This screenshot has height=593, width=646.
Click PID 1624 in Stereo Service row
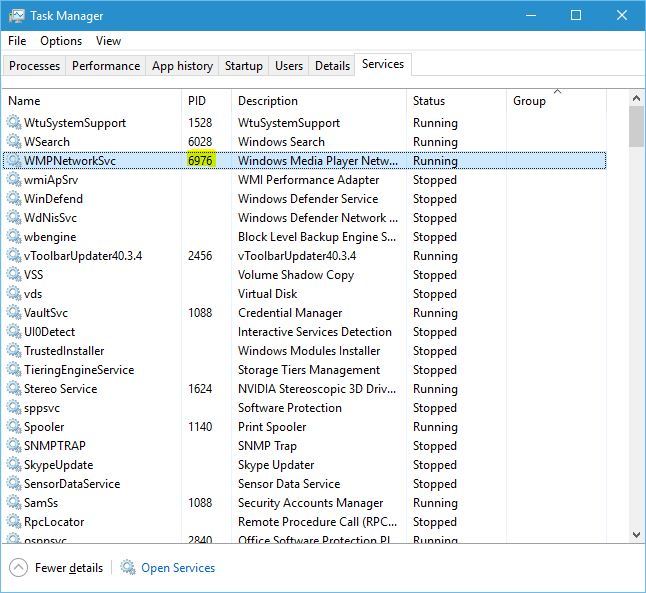pyautogui.click(x=200, y=389)
